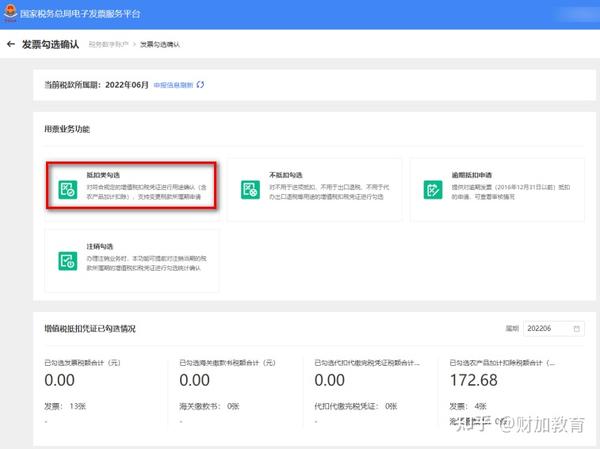Image resolution: width=600 pixels, height=449 pixels.
Task: Click the 增值税抵扣凭证已勾选情况 heading
Action: pos(90,328)
